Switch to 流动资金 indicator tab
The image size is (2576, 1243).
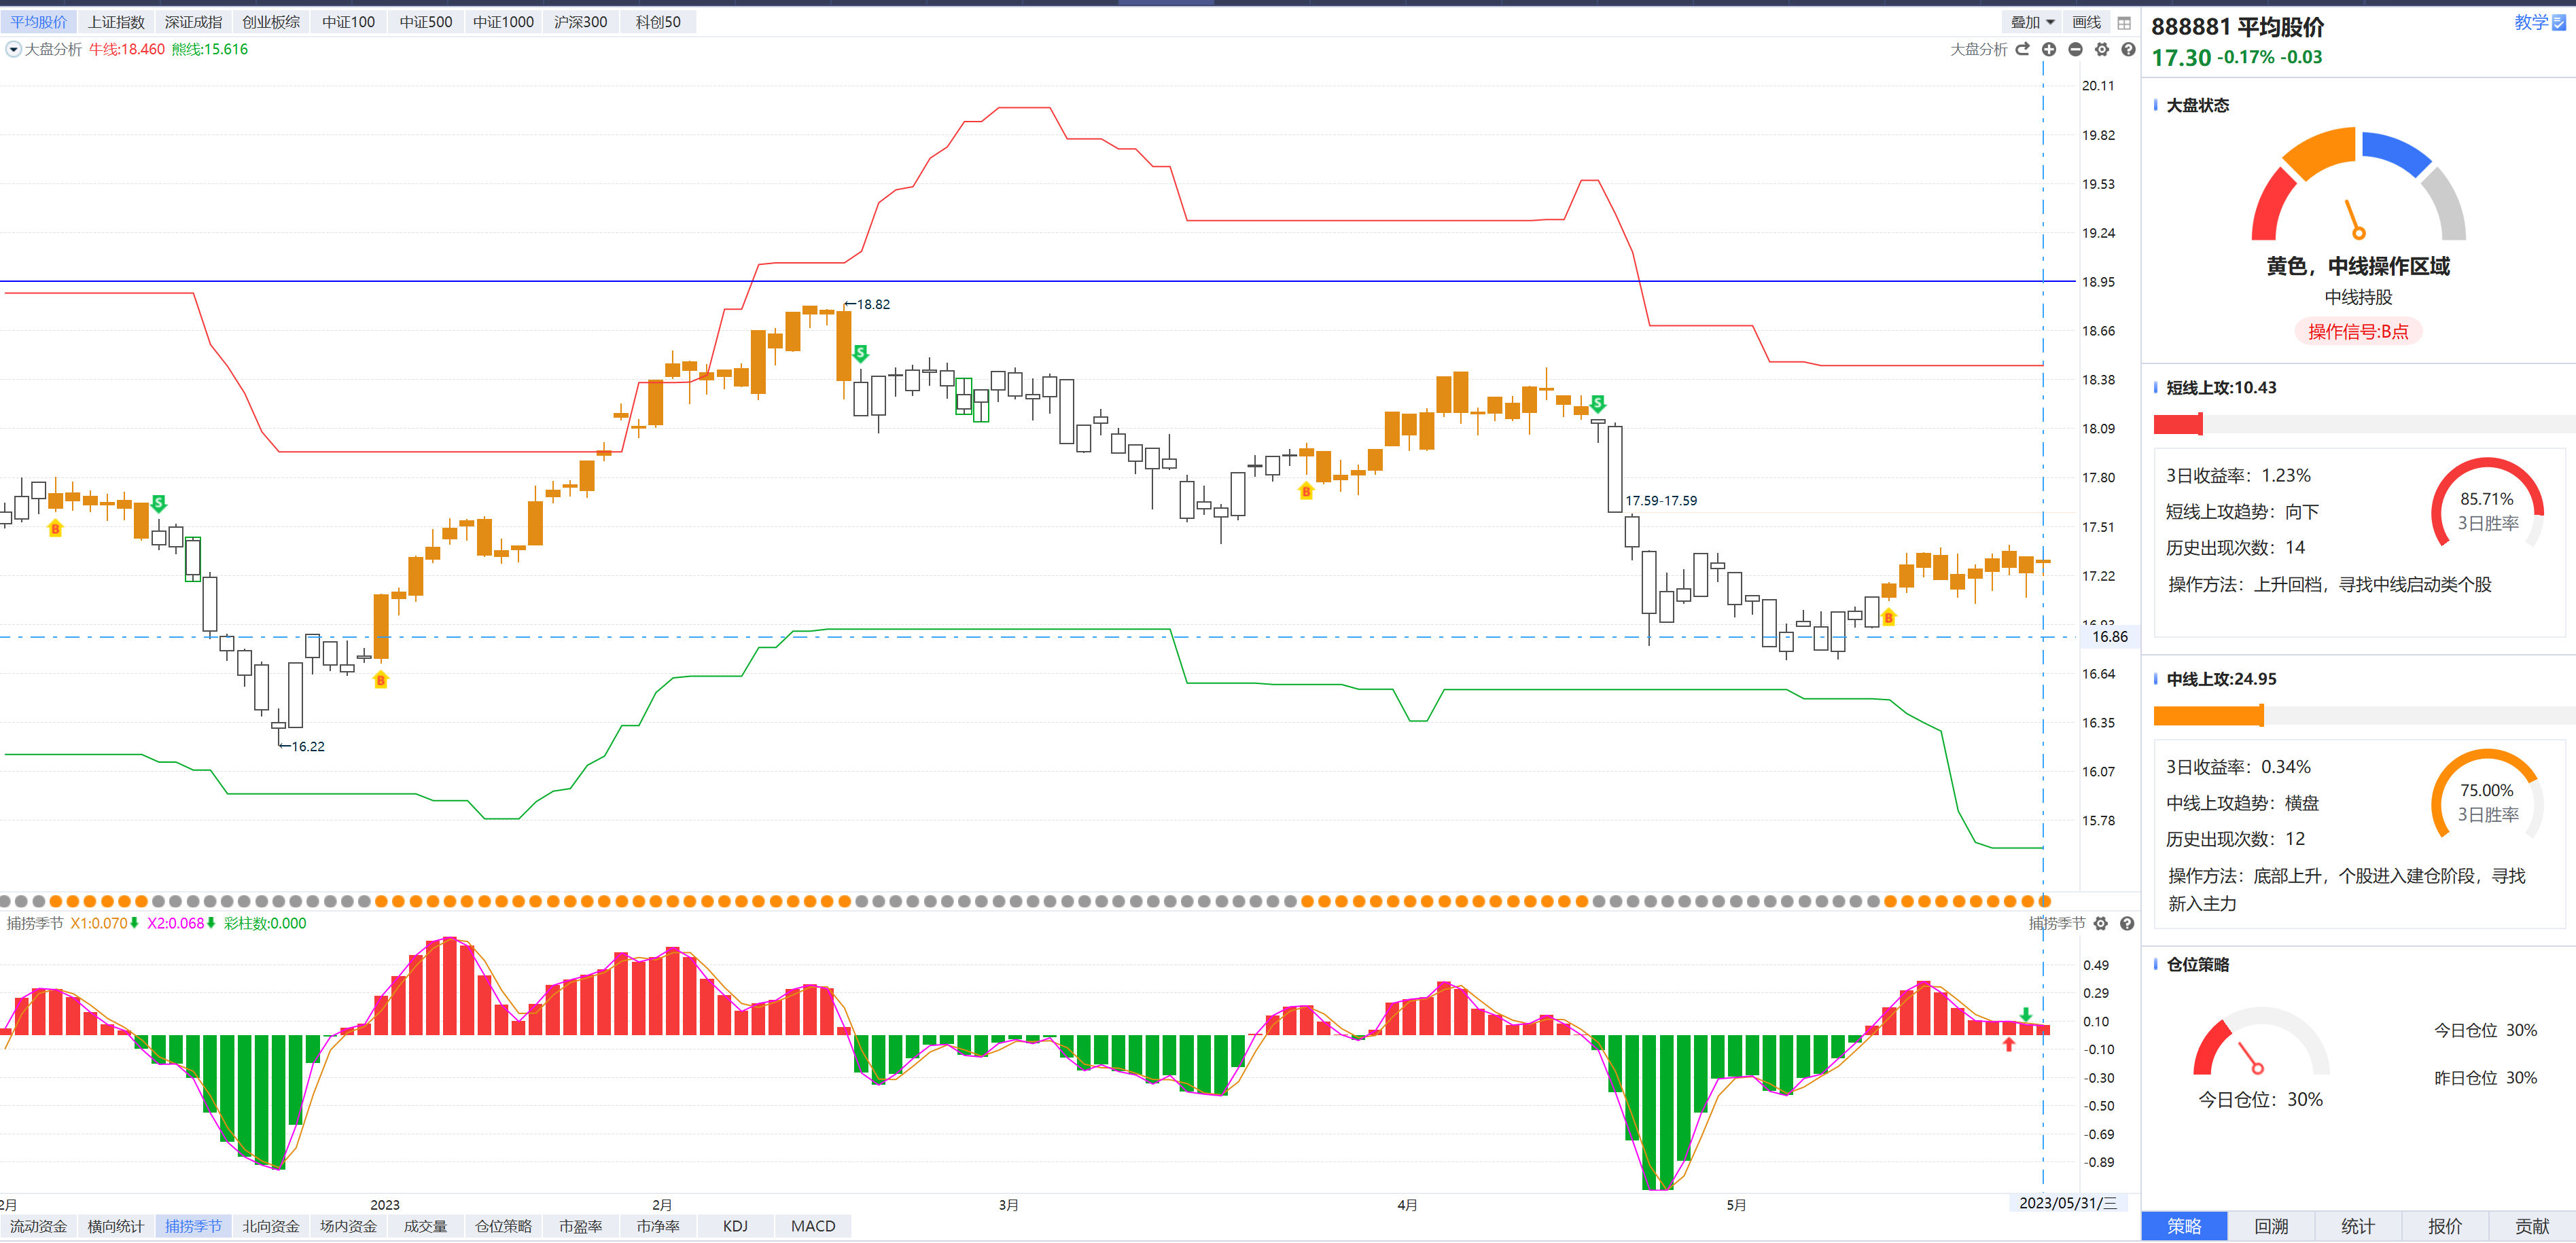(38, 1226)
